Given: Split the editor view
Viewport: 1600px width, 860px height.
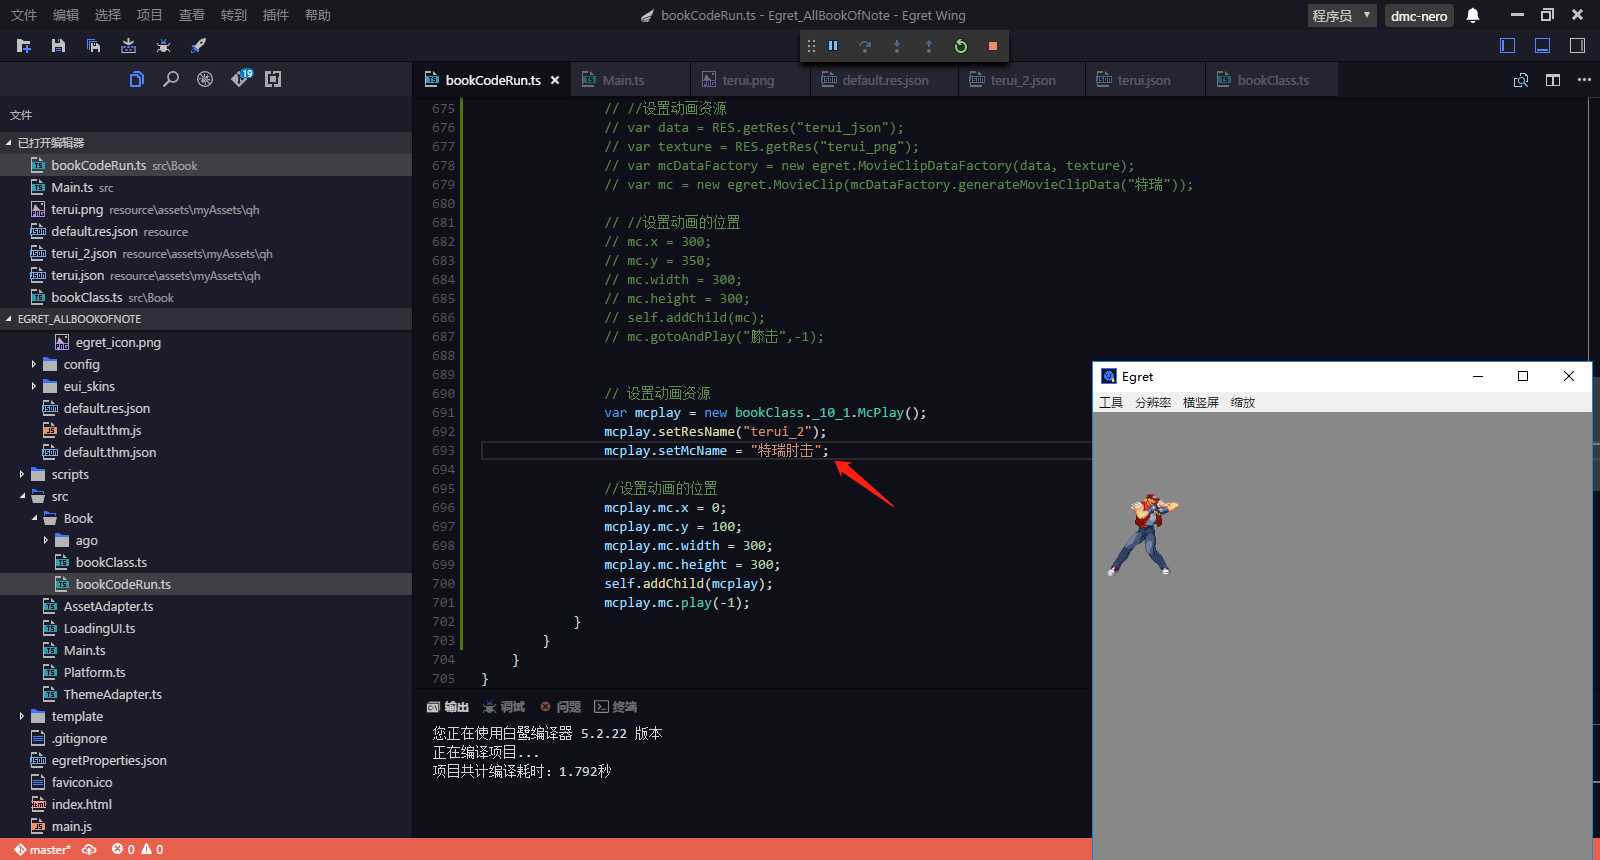Looking at the screenshot, I should click(1553, 80).
